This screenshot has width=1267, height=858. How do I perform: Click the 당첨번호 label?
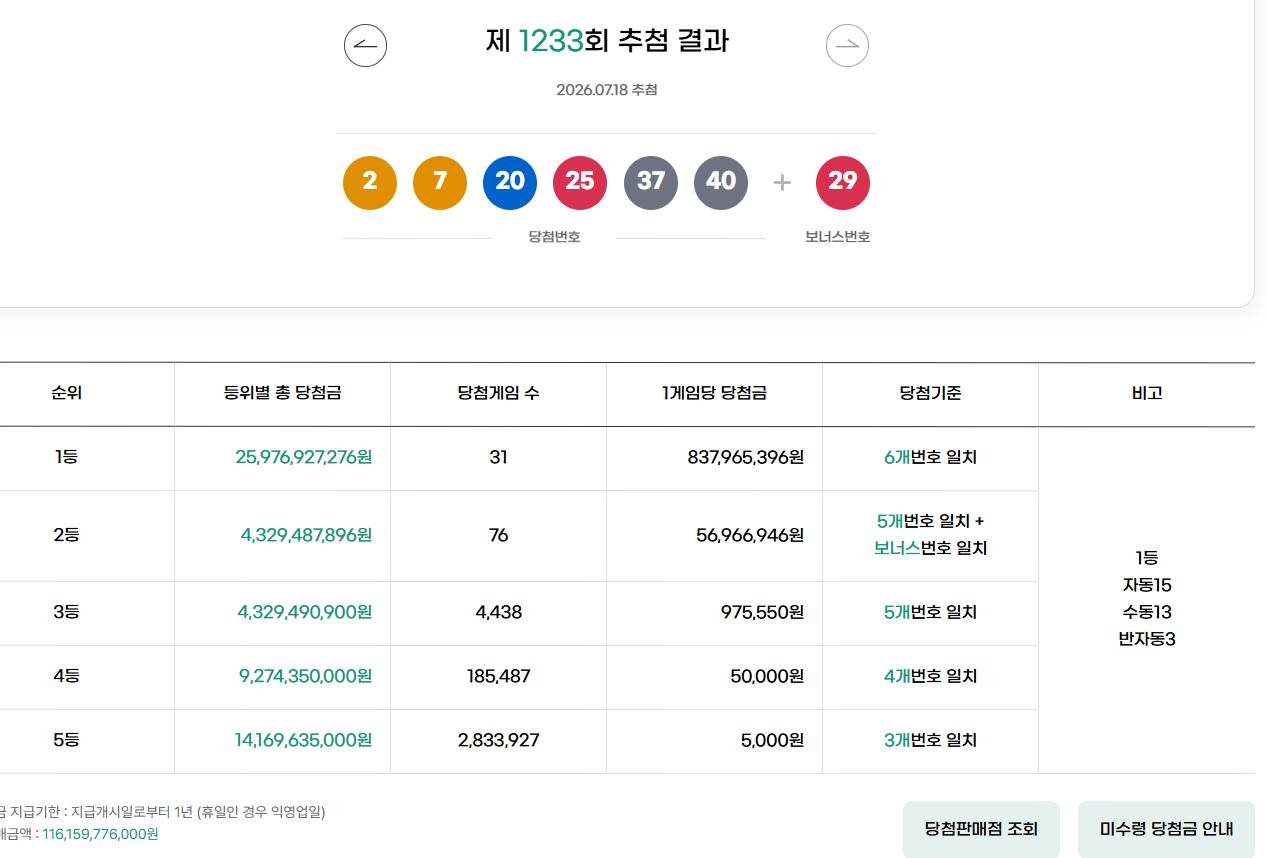coord(554,238)
